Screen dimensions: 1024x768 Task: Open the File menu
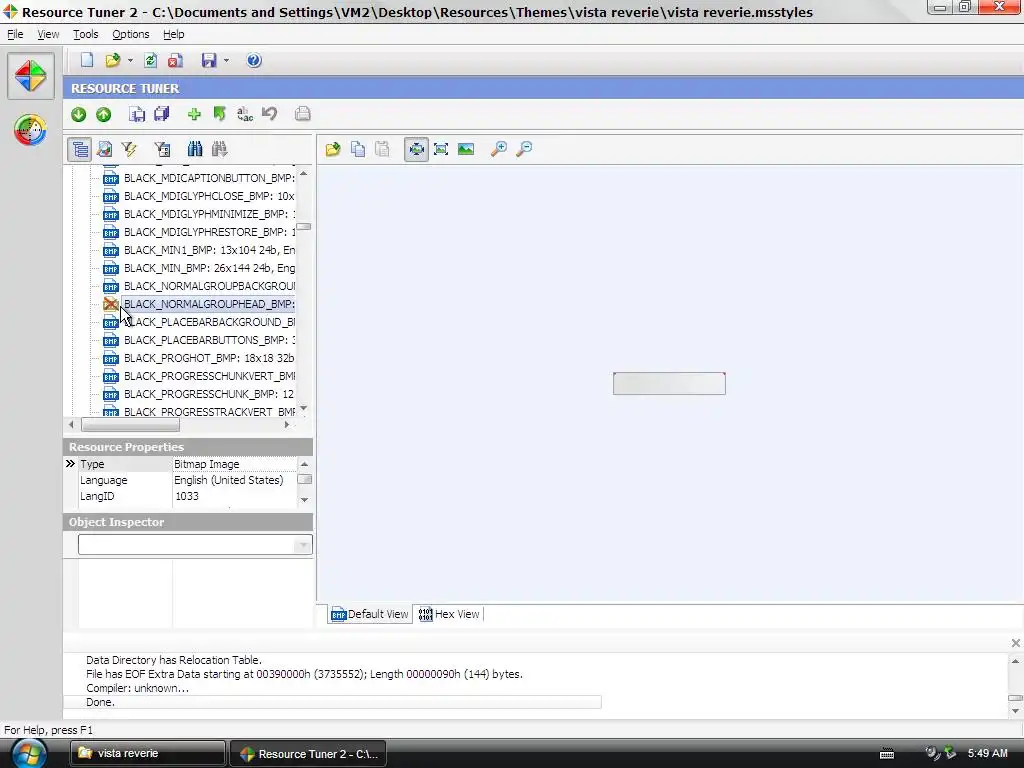coord(15,34)
